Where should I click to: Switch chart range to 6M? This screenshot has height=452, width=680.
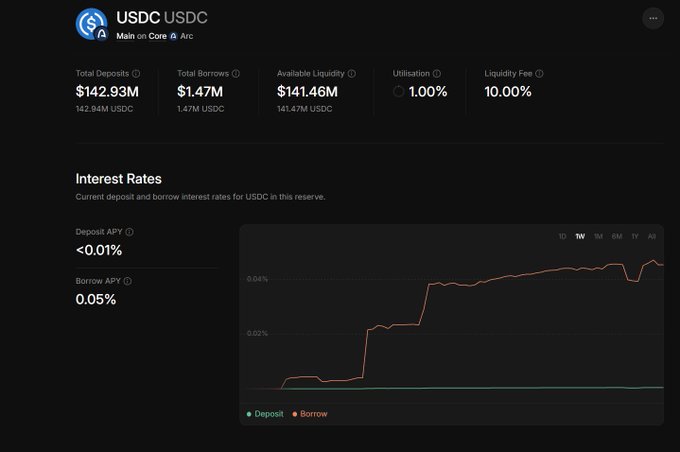coord(617,236)
